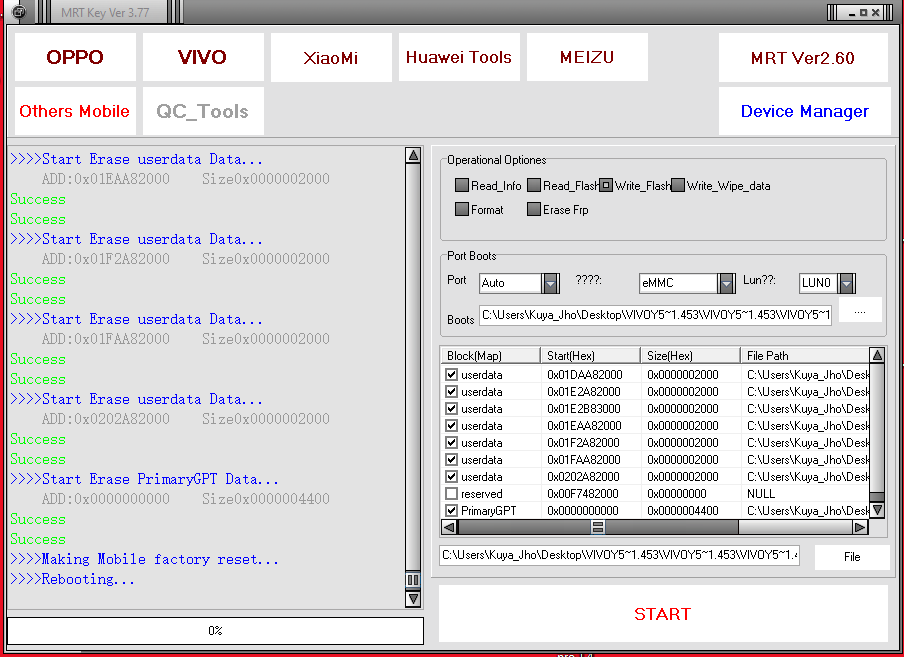This screenshot has height=657, width=904.
Task: Uncheck userdata row at 0x01E2A82000
Action: [x=451, y=392]
